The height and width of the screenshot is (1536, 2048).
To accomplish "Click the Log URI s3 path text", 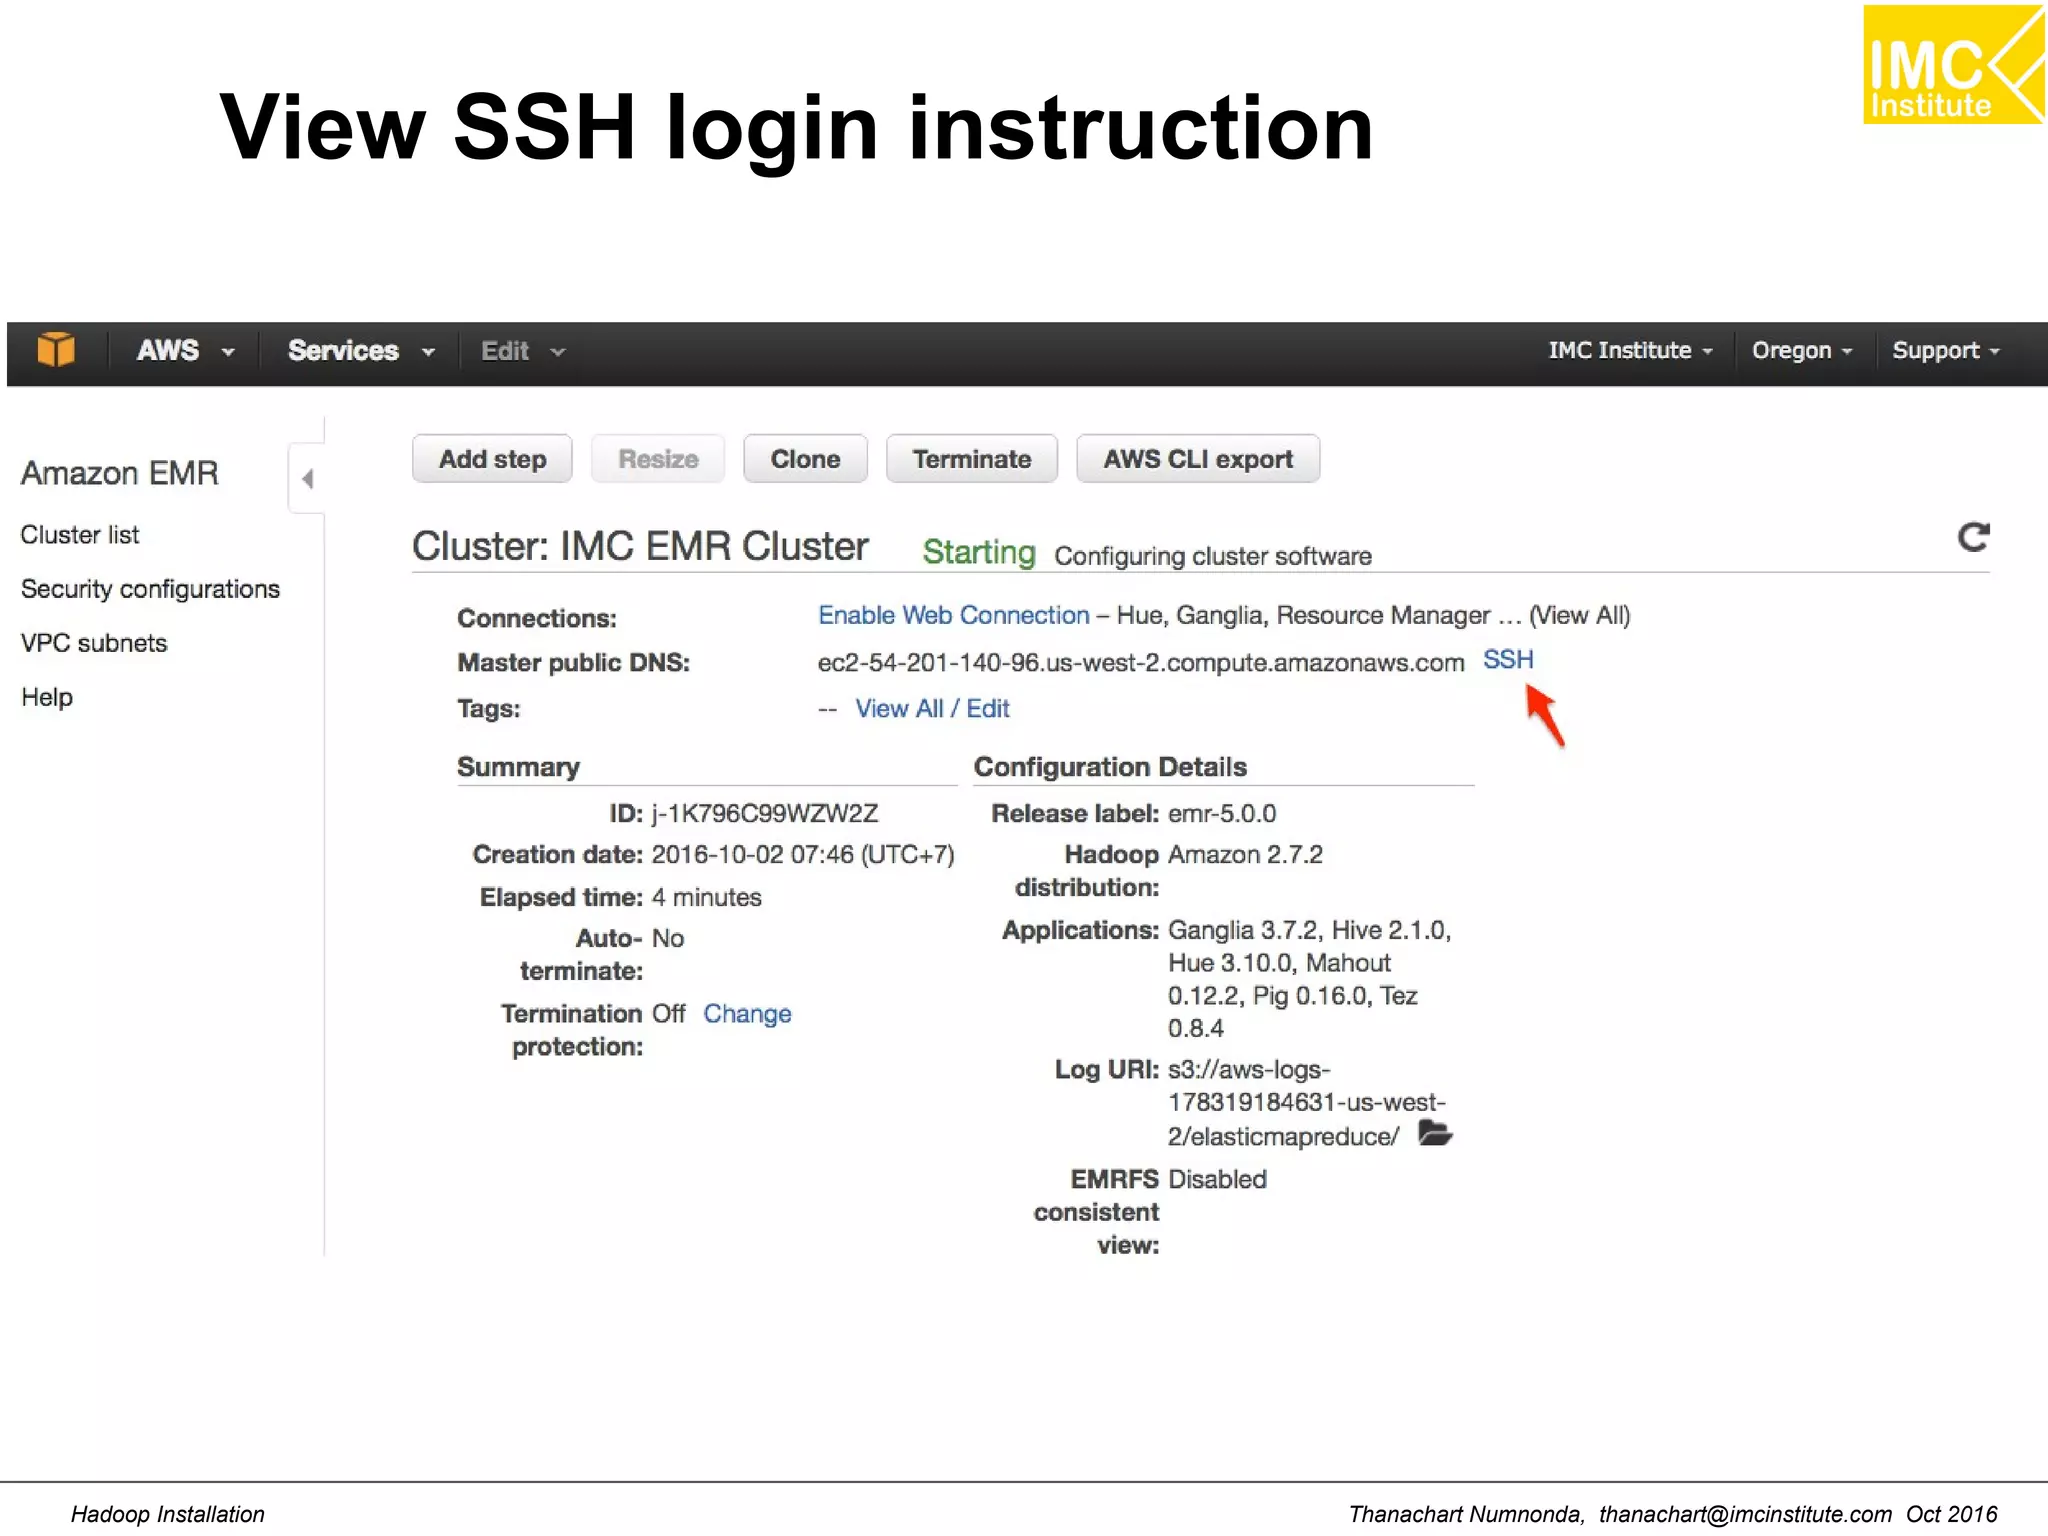I will click(x=1306, y=1103).
